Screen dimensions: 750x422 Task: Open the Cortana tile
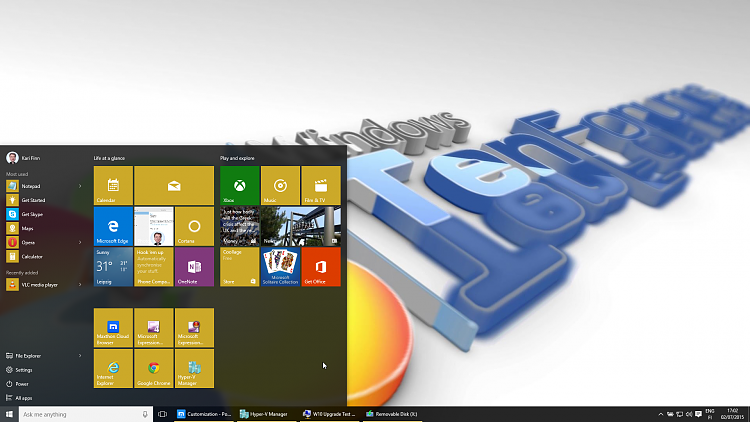pyautogui.click(x=194, y=226)
